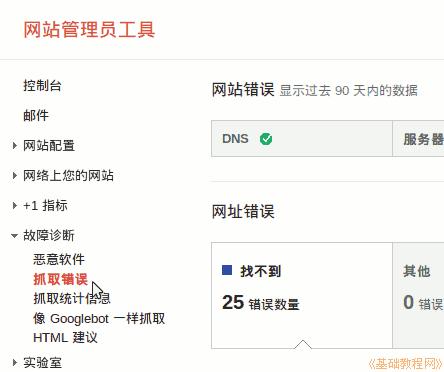444x372 pixels.
Task: Click the blue square next to 找不到
Action: 227,270
